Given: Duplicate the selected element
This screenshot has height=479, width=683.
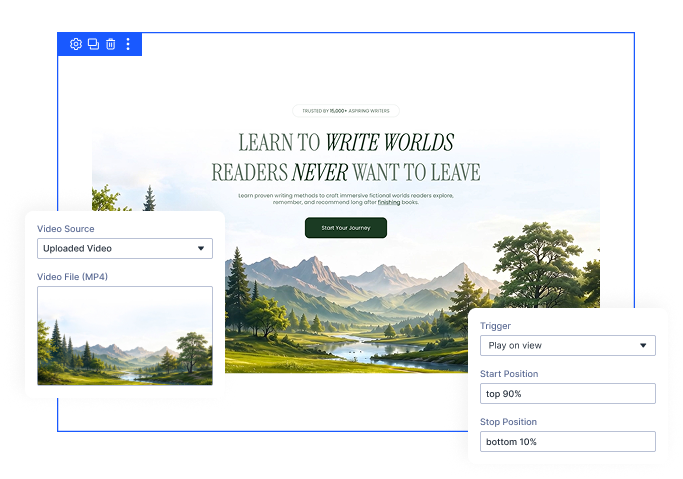Looking at the screenshot, I should pos(93,44).
